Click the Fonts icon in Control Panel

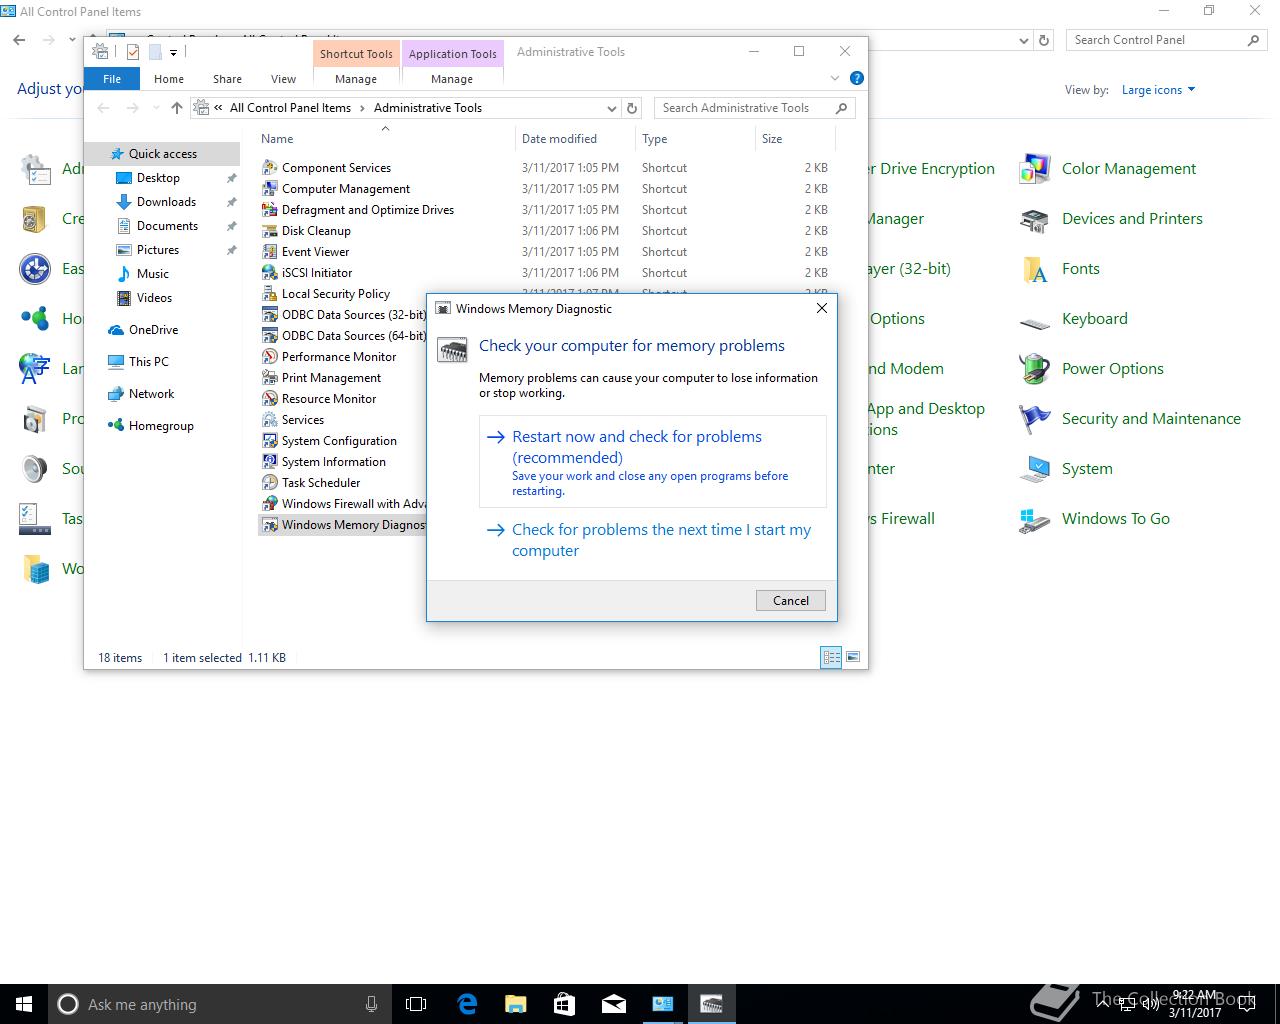(1034, 269)
